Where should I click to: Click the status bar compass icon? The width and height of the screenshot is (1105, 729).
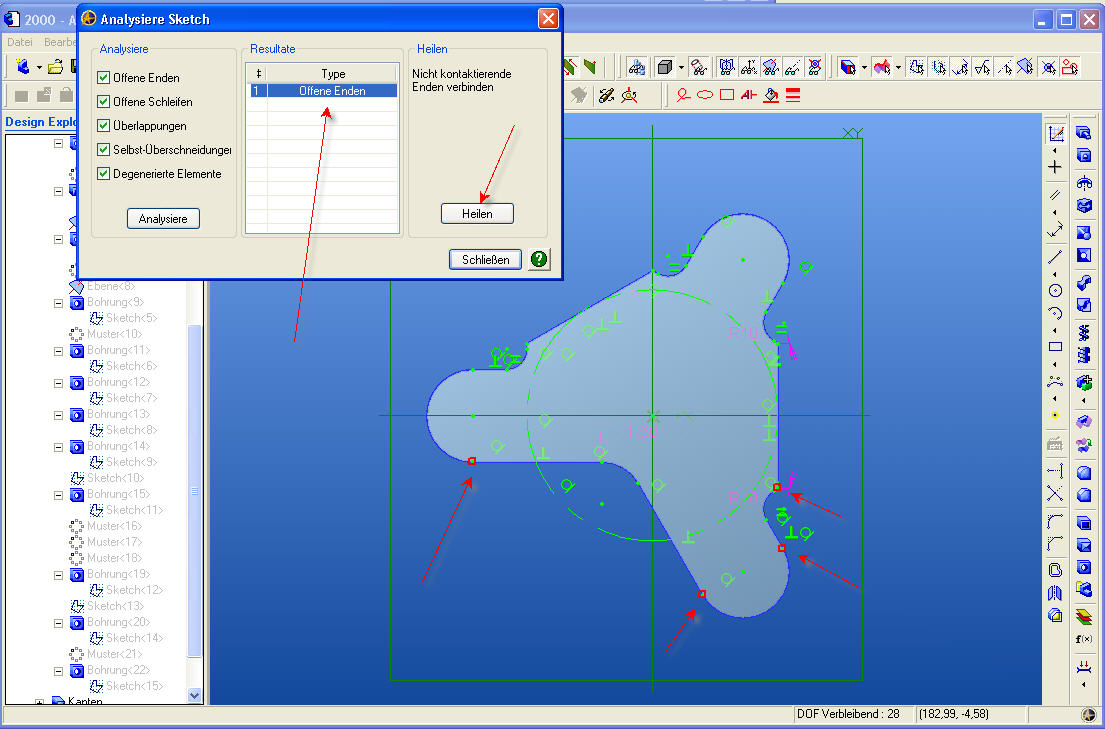tap(1089, 713)
